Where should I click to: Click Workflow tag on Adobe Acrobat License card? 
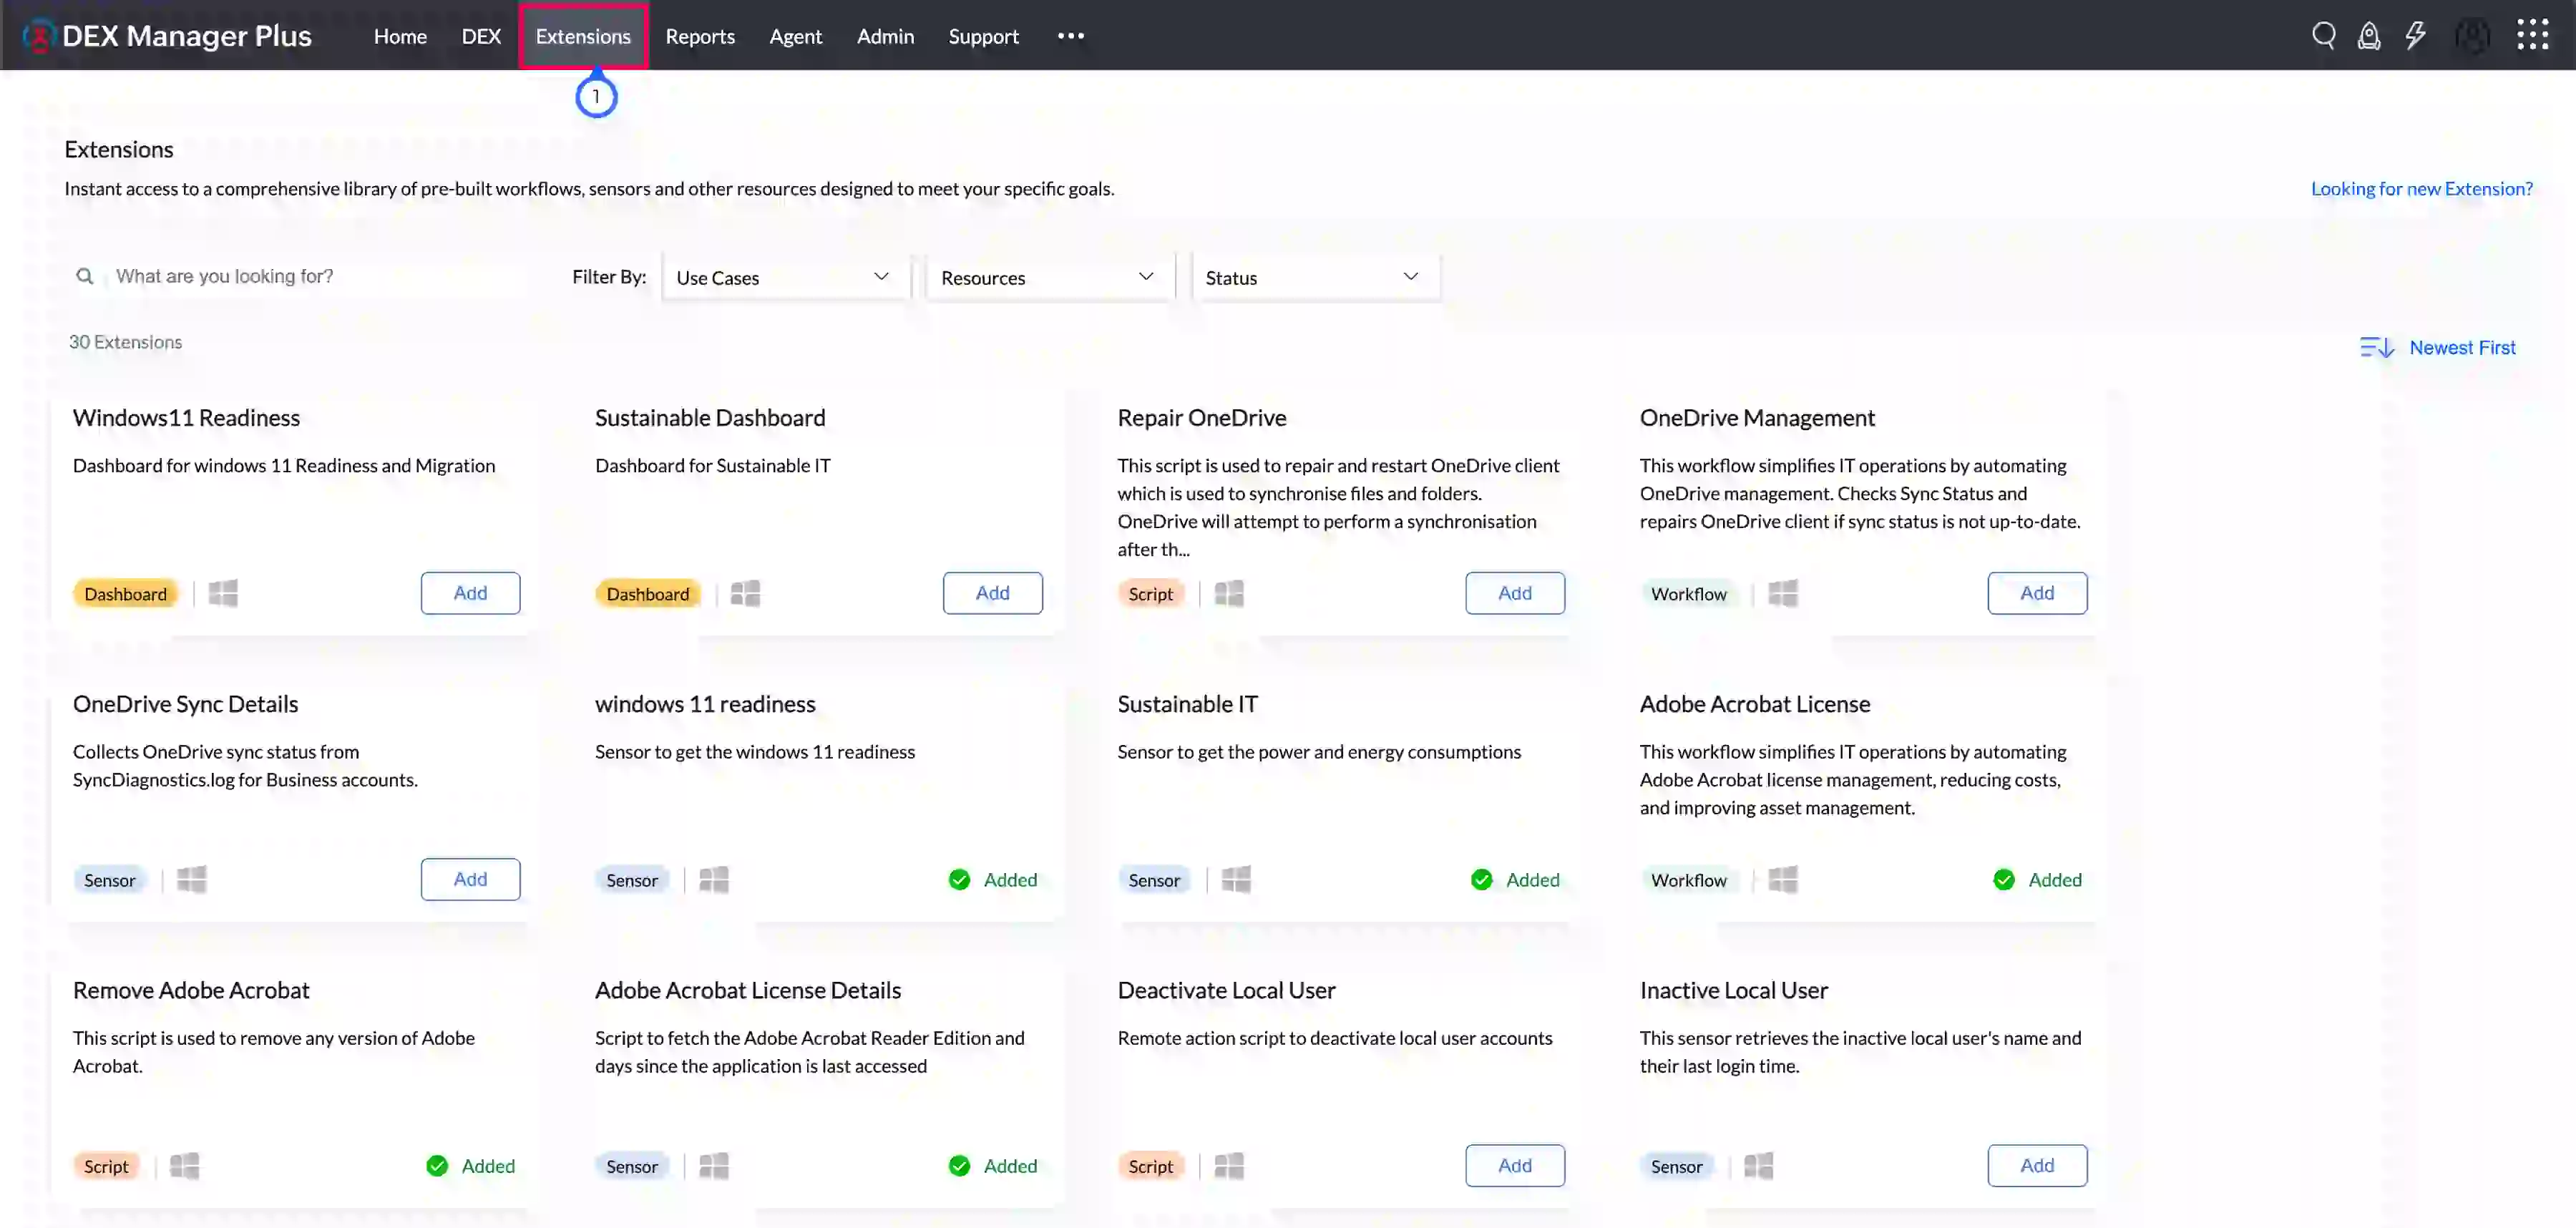click(1688, 880)
